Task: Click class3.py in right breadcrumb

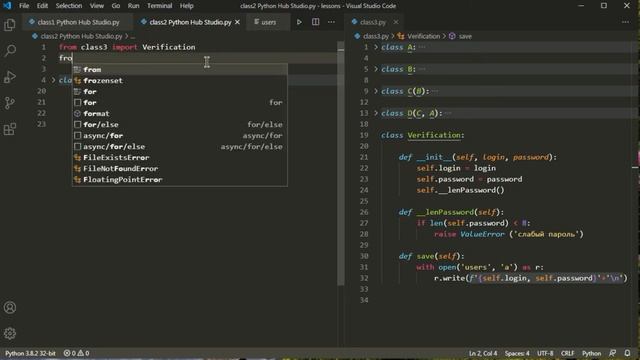Action: [x=376, y=36]
